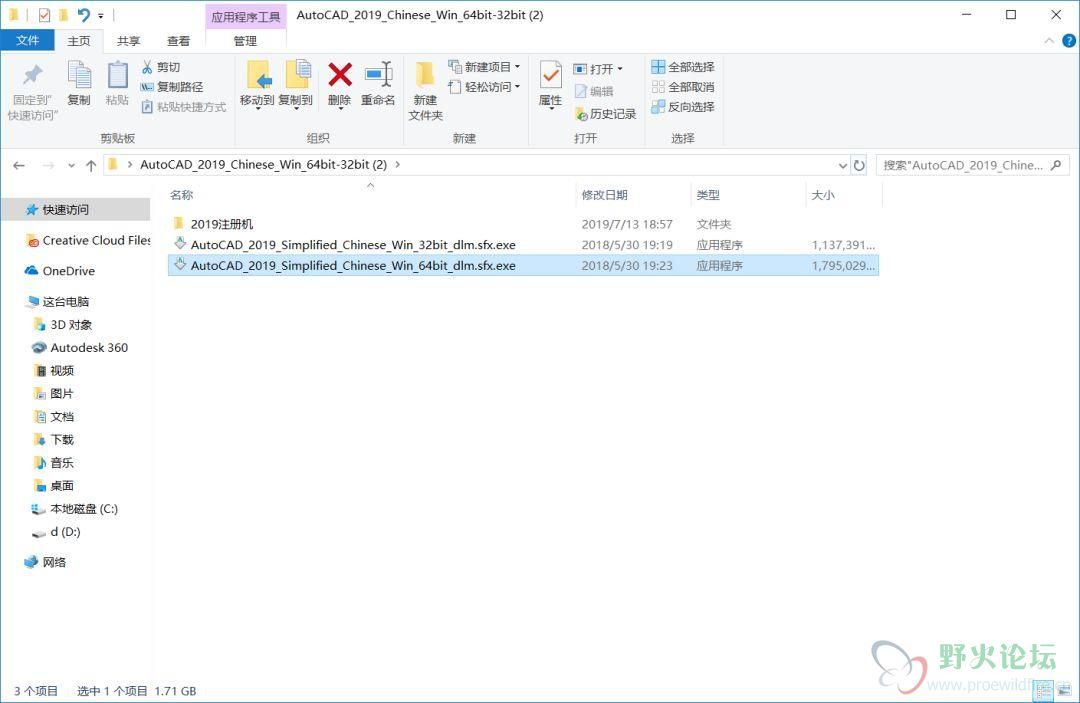Select the 2019注册机 folder

point(222,224)
